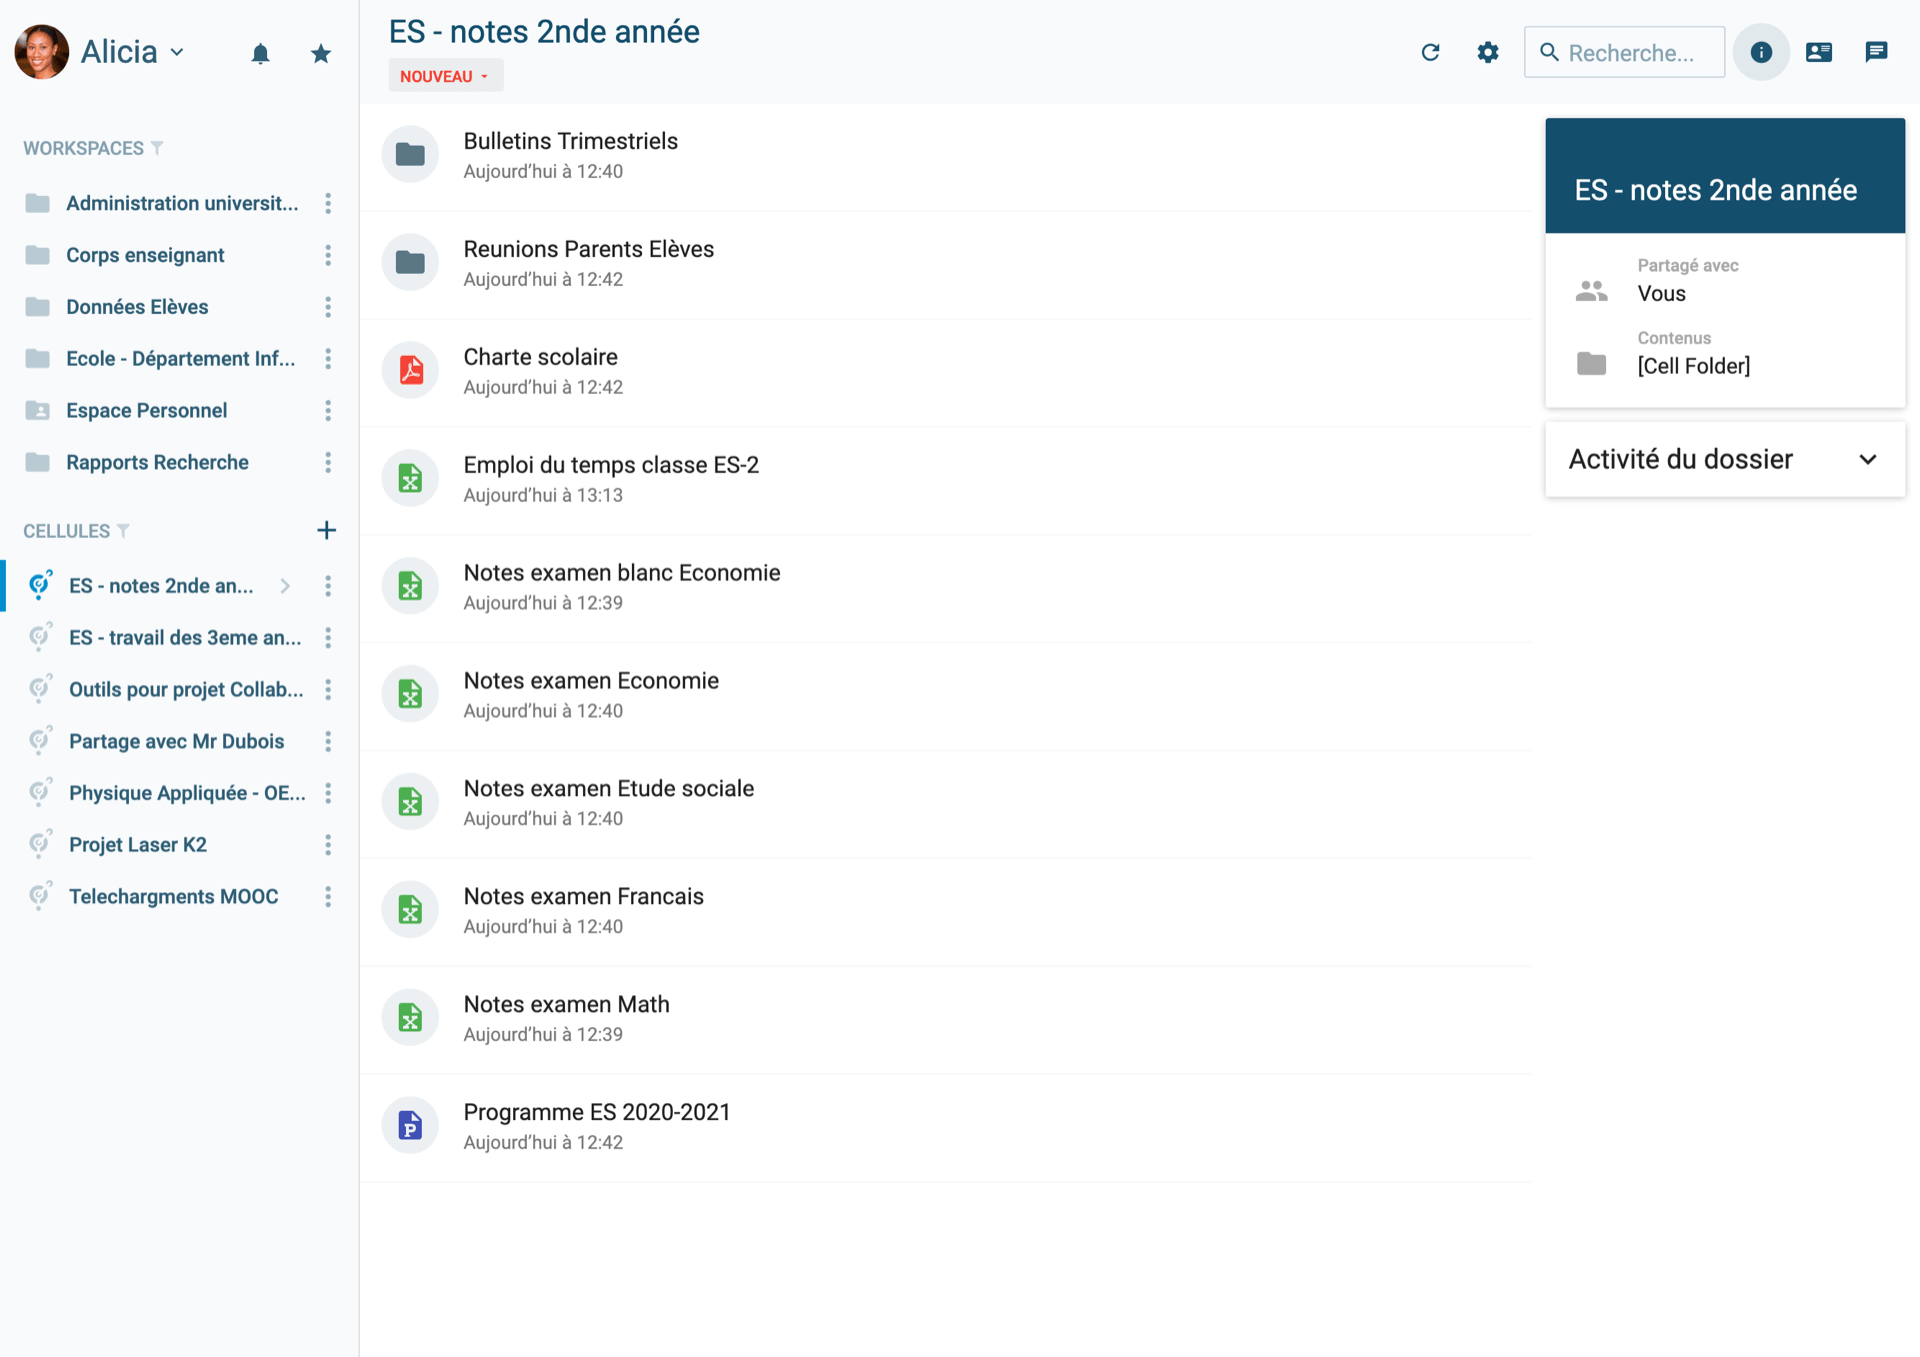Open the address book icon

(1819, 52)
